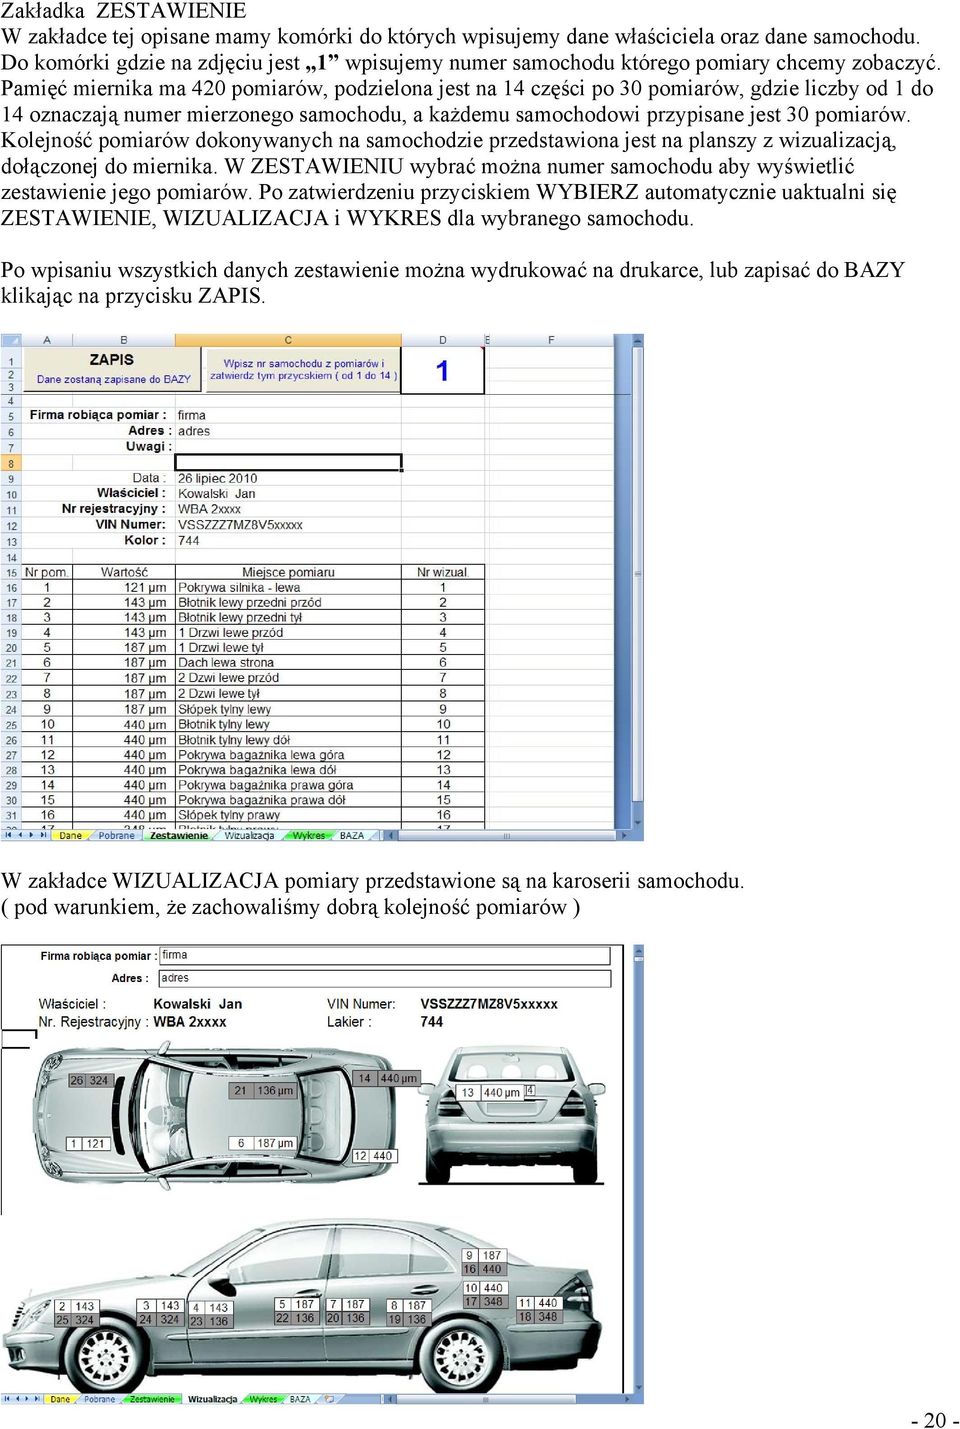Click measurement label '9 187' on side view

pyautogui.click(x=483, y=1255)
